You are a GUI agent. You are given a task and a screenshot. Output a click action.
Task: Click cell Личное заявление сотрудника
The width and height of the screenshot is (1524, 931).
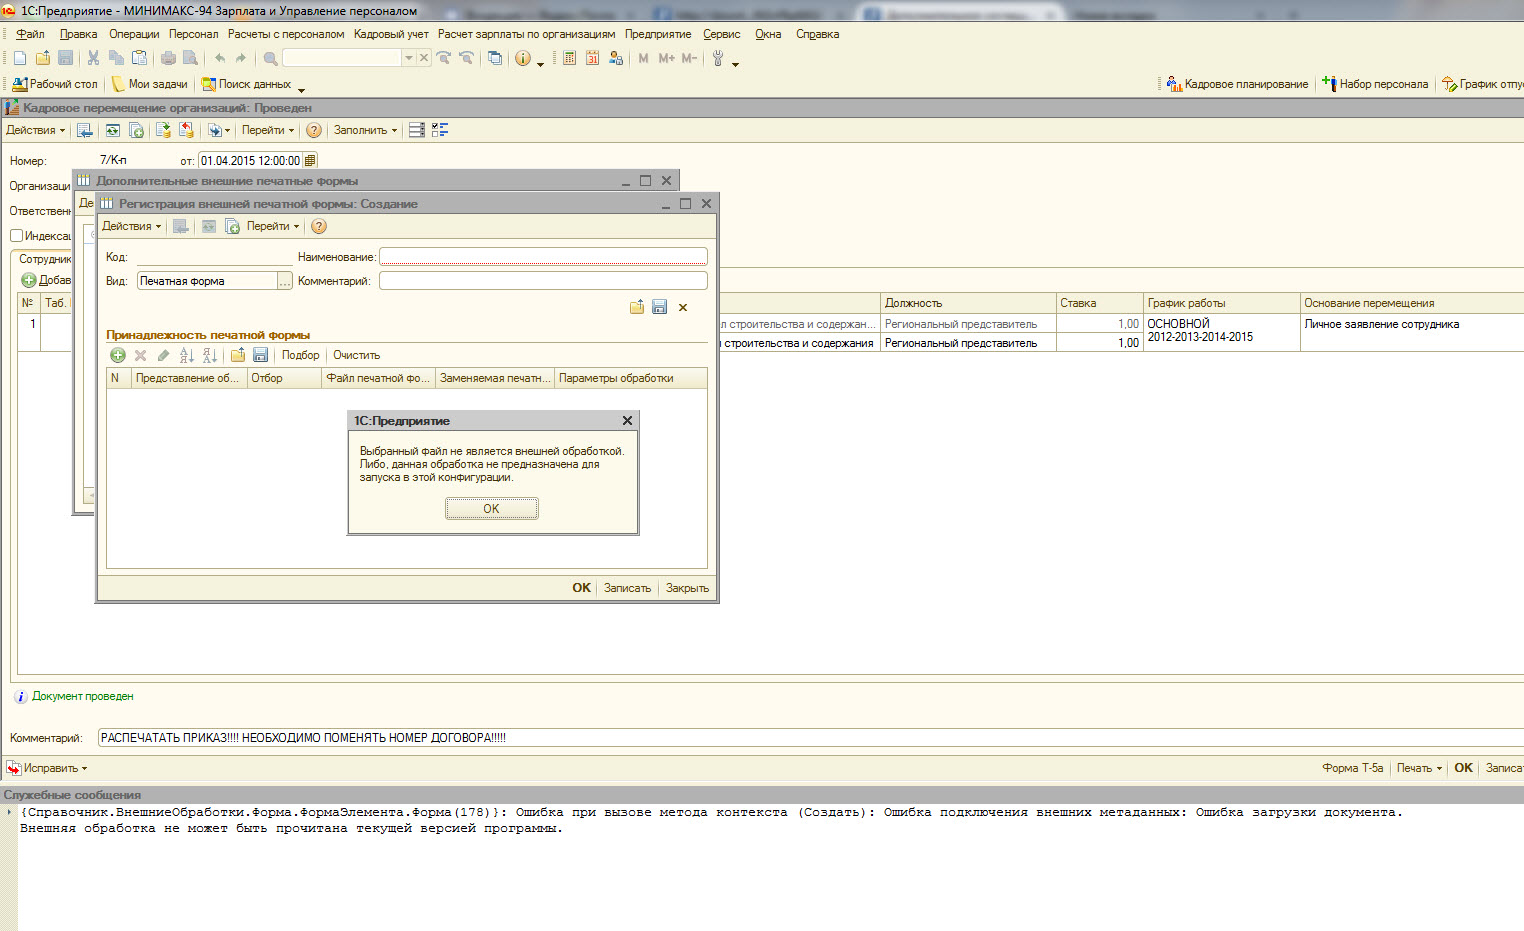point(1411,332)
